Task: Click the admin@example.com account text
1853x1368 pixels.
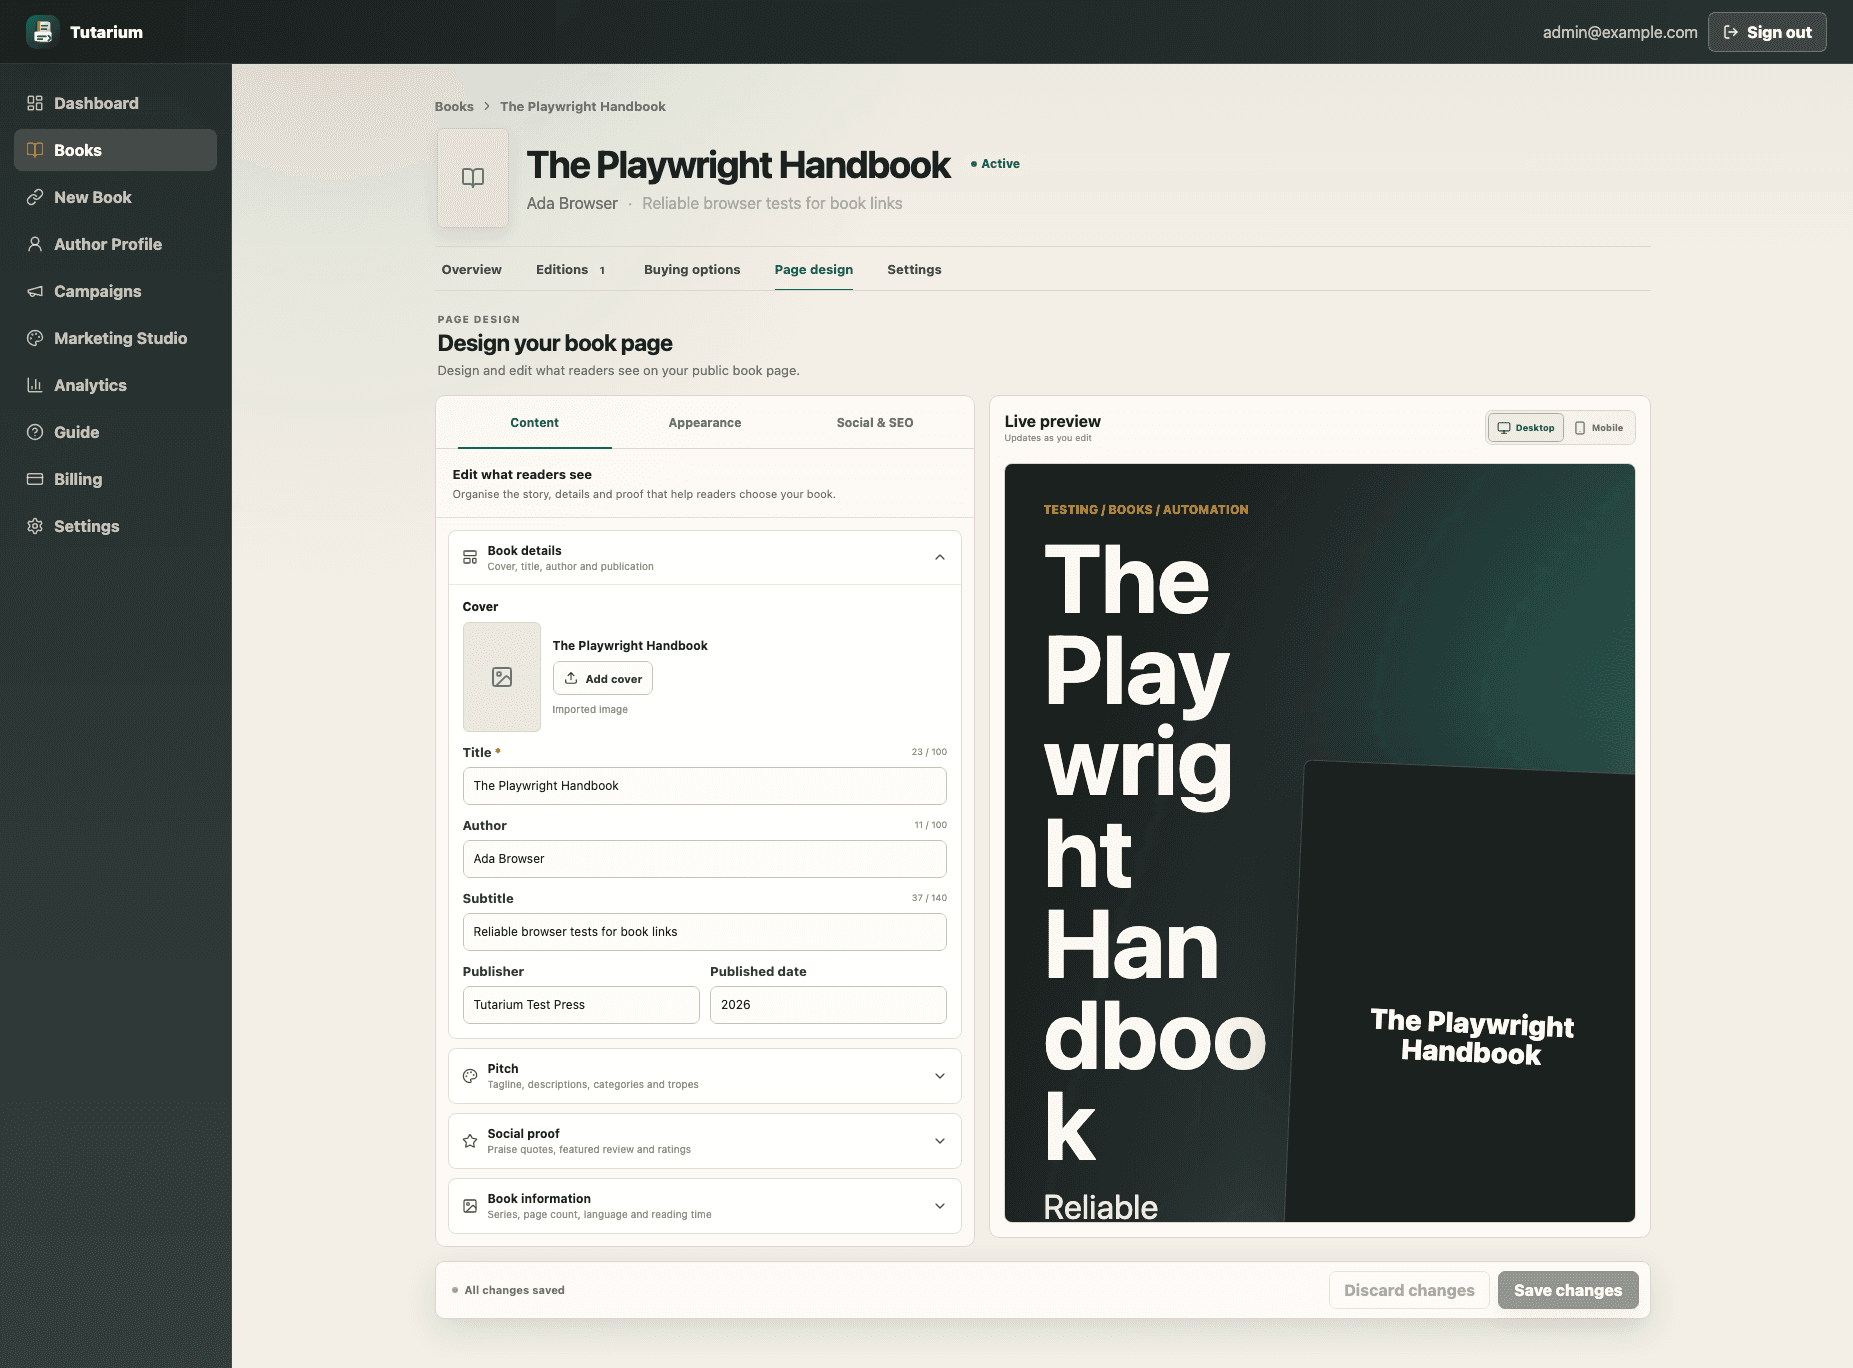Action: pos(1620,32)
